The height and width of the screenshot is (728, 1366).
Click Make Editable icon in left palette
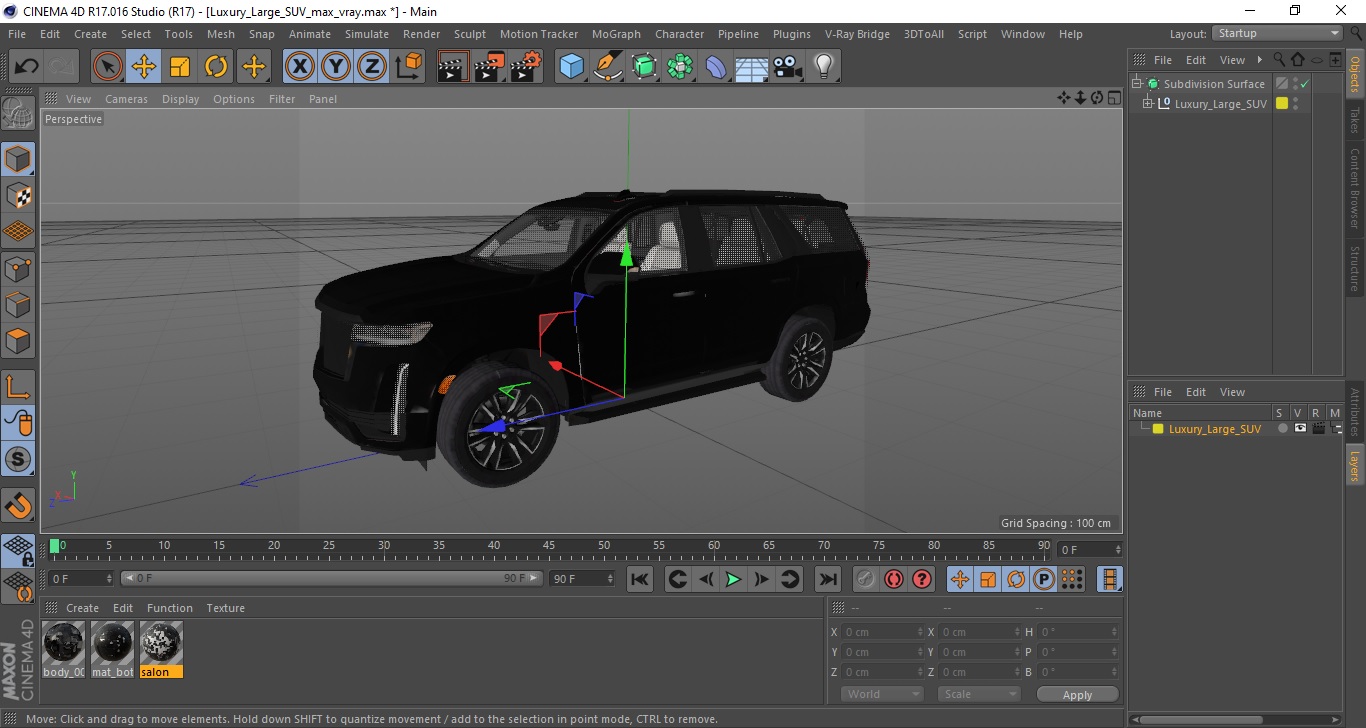(18, 114)
